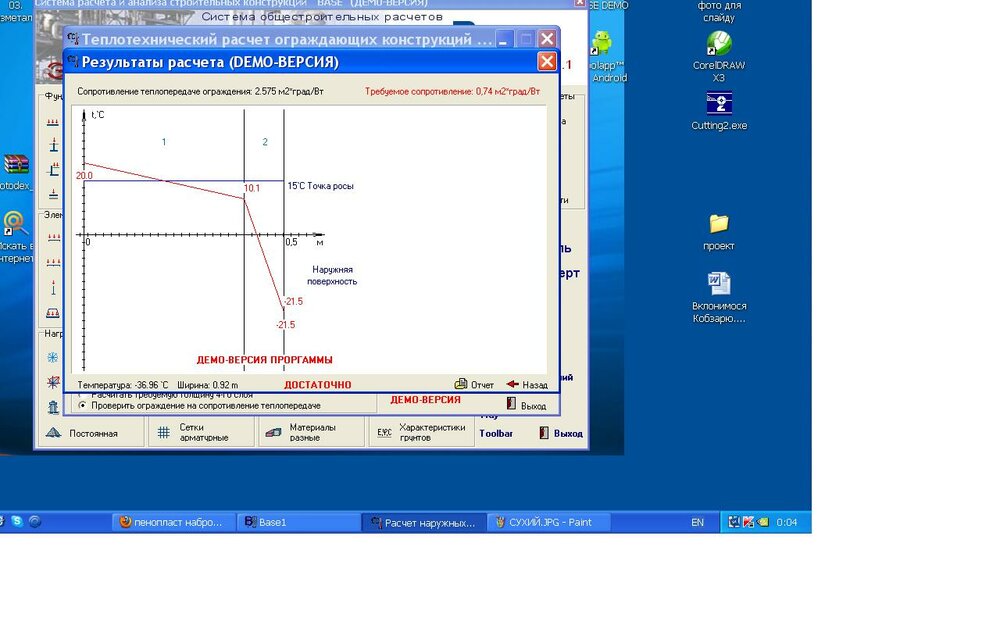Click Выход button in thermal calculation dialog
This screenshot has height=625, width=1000.
(x=526, y=406)
